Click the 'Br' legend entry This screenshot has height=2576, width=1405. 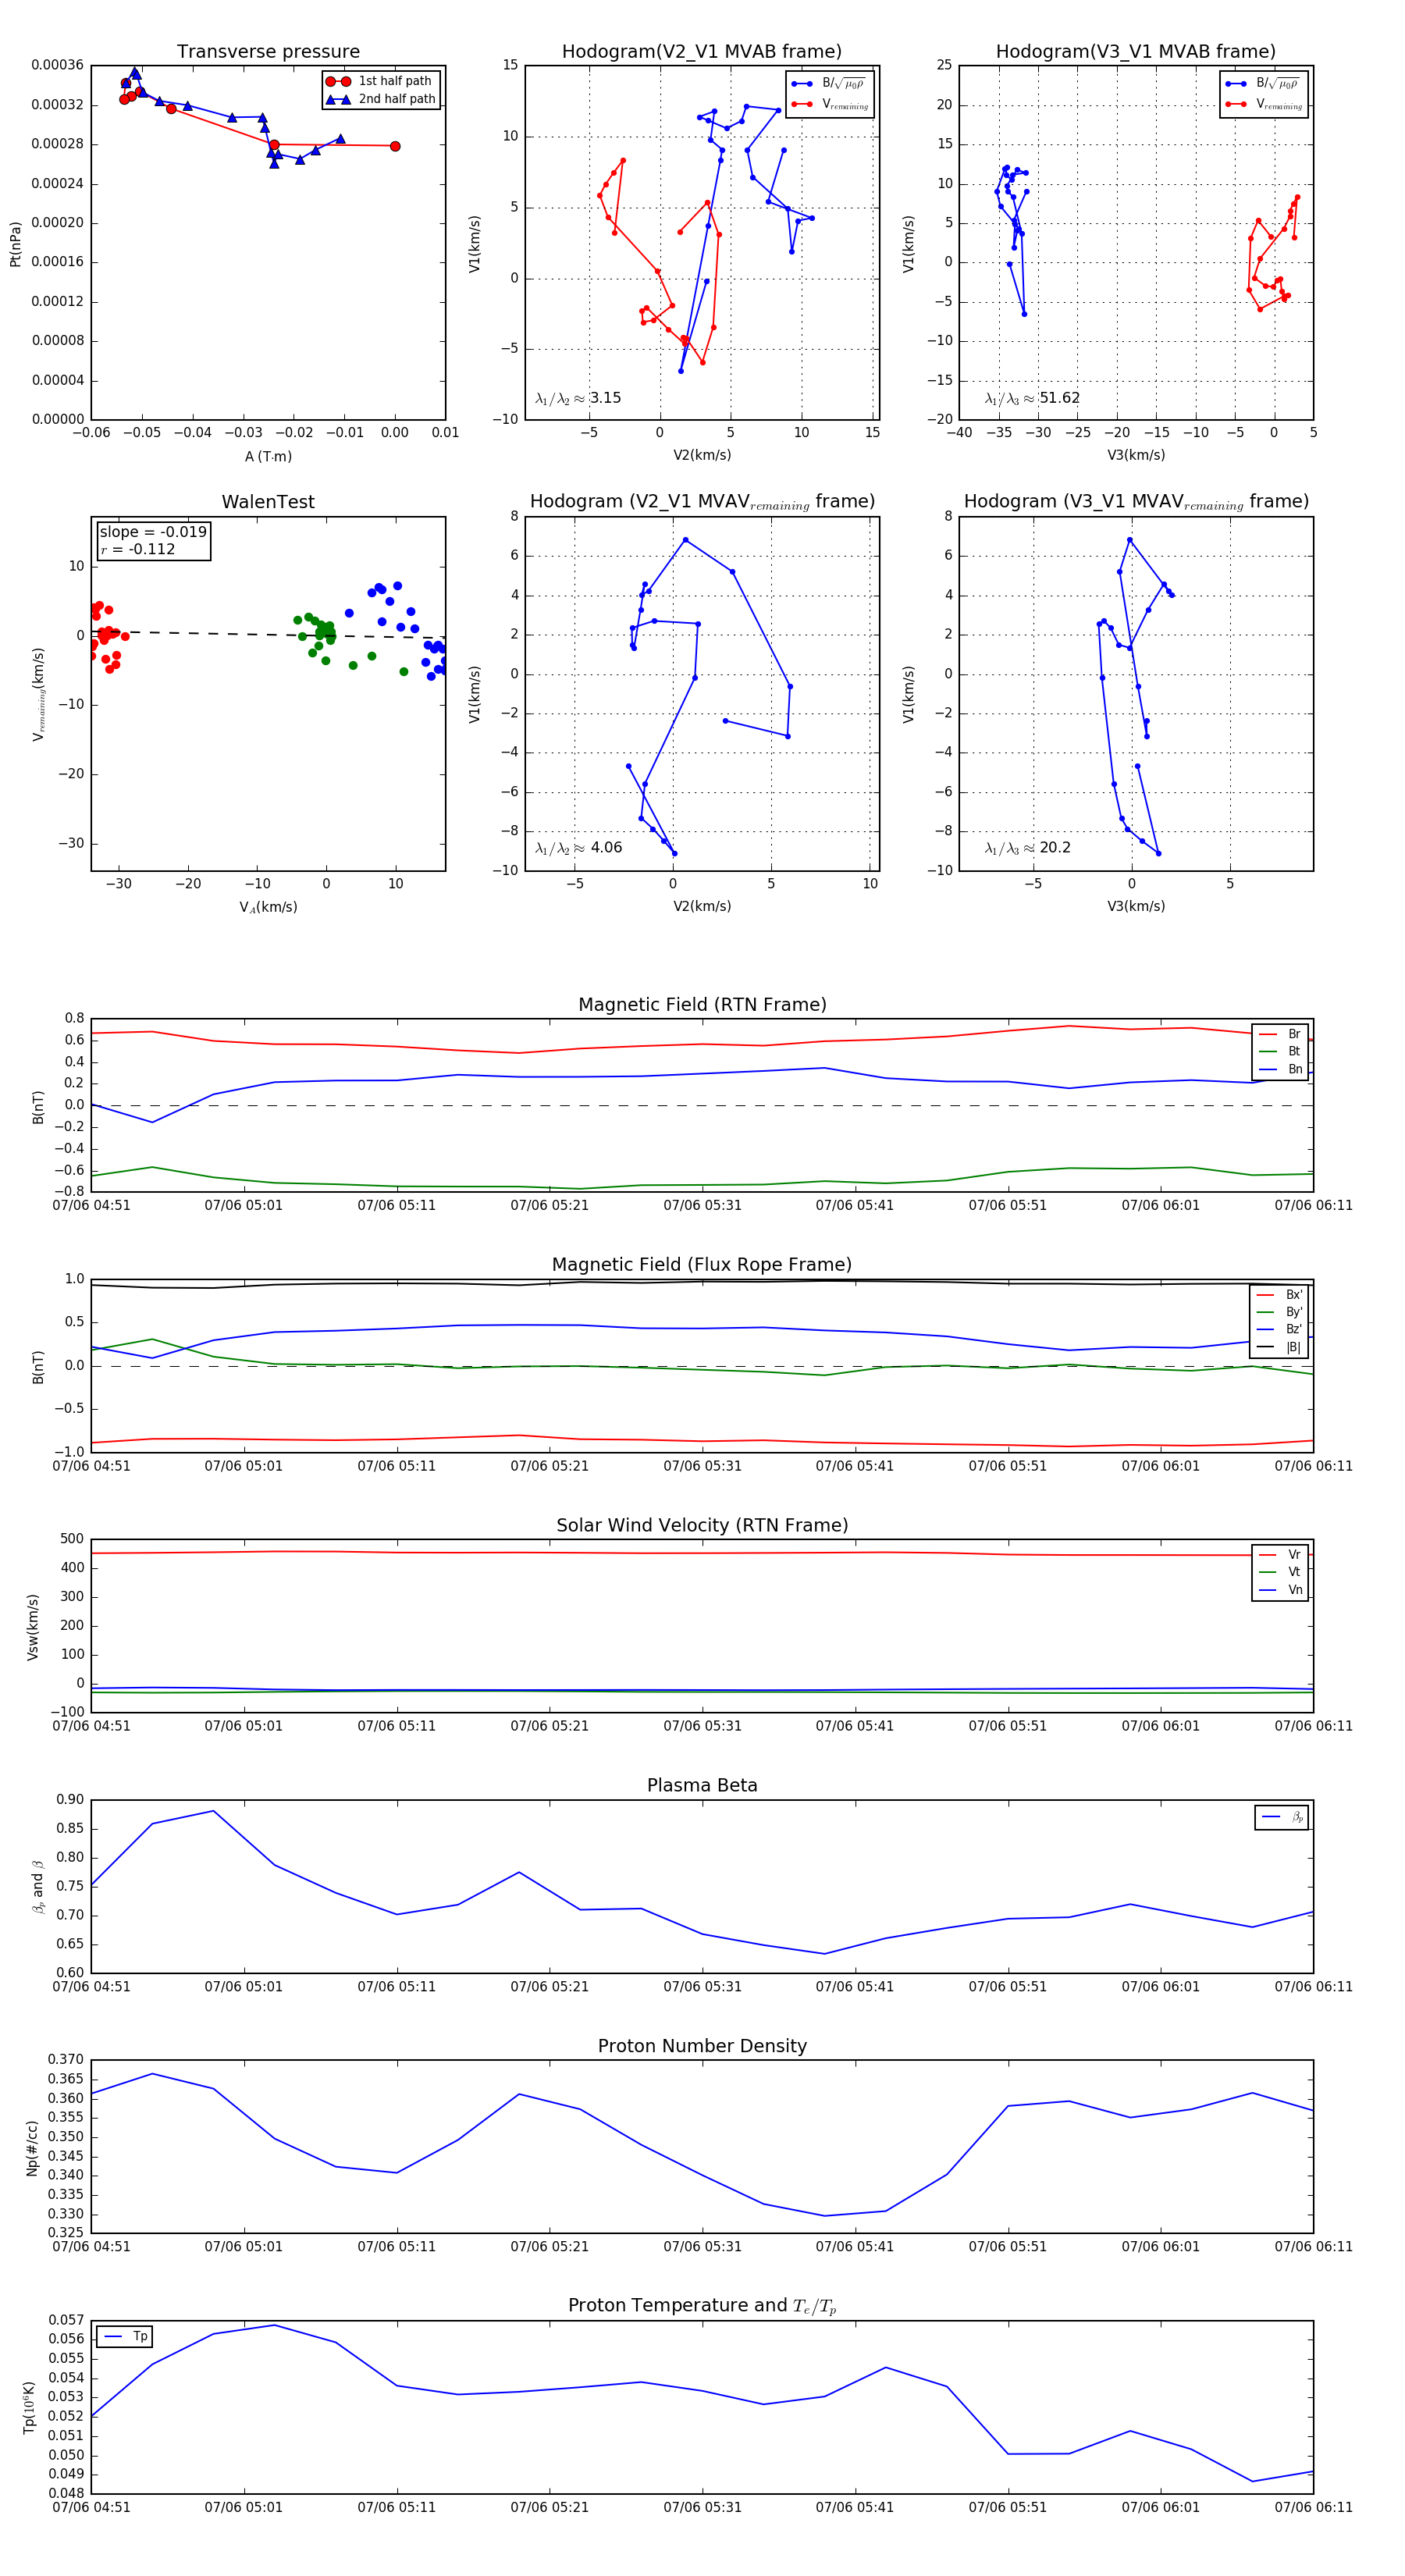(1280, 1034)
